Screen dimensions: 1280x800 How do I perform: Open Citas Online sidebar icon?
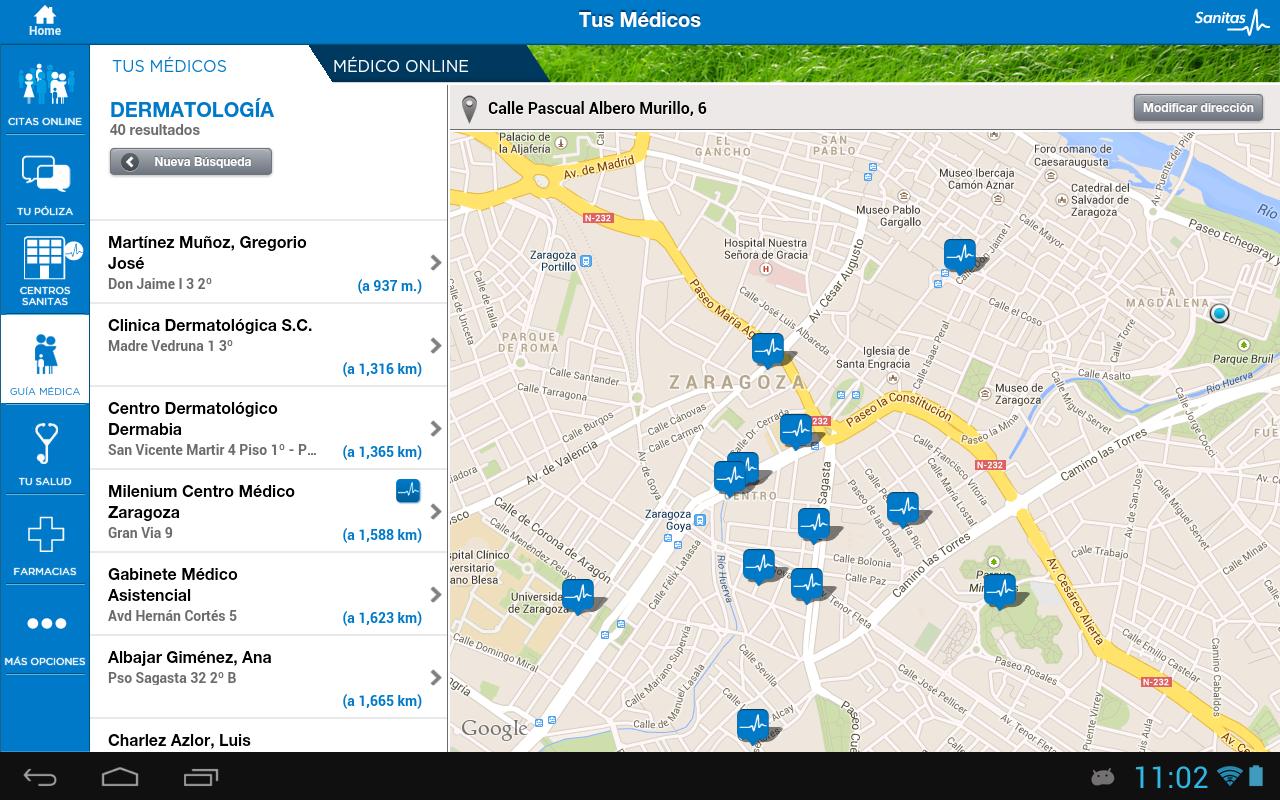coord(45,90)
